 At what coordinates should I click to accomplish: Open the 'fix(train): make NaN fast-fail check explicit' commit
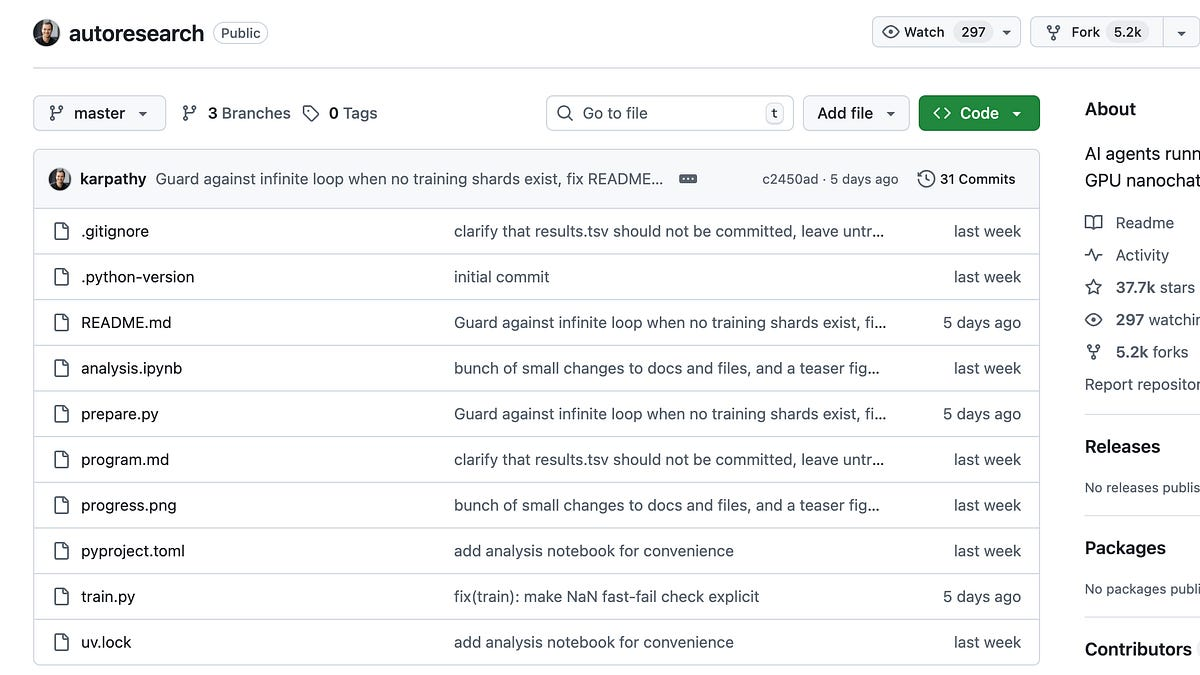(607, 597)
